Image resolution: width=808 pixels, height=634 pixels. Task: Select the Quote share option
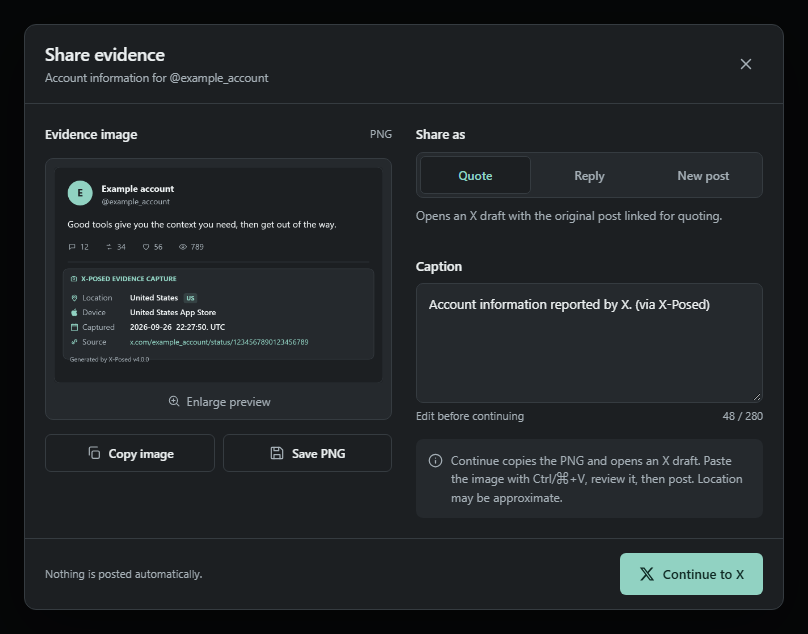click(475, 176)
